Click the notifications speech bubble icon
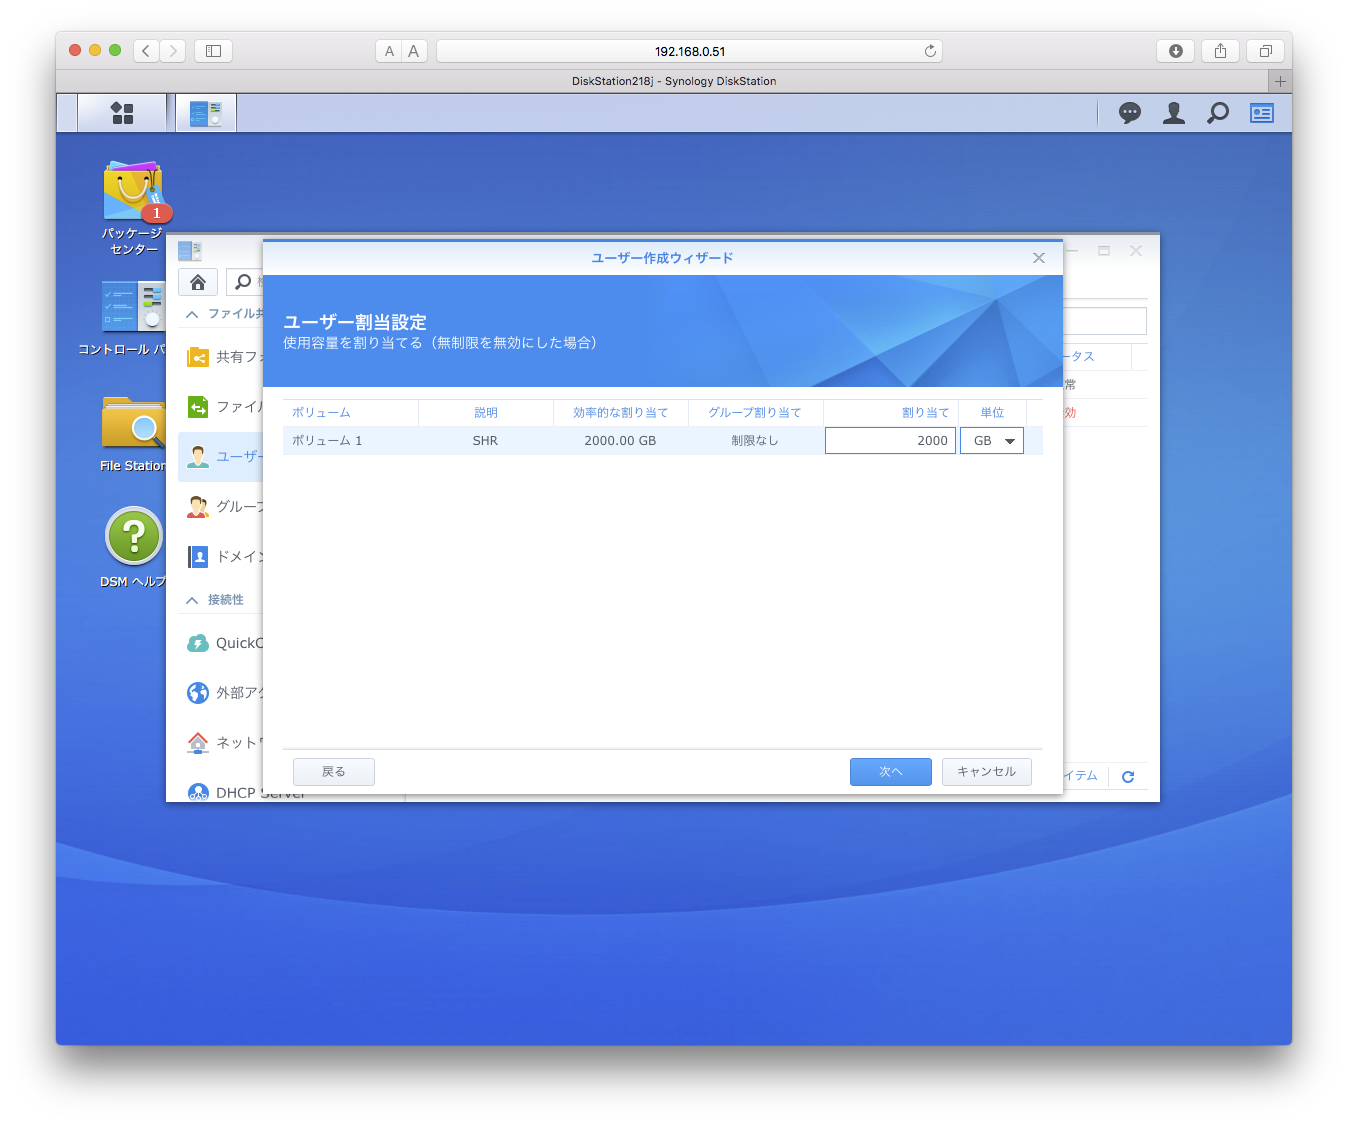Viewport: 1348px width, 1125px height. 1129,113
